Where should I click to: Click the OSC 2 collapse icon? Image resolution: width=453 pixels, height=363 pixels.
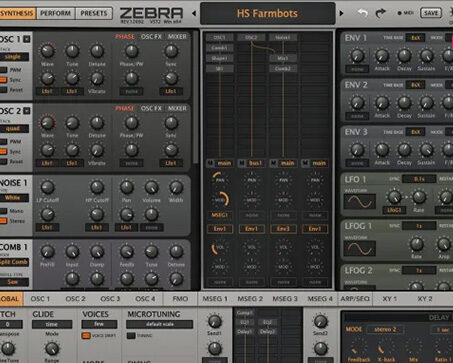[x=27, y=111]
